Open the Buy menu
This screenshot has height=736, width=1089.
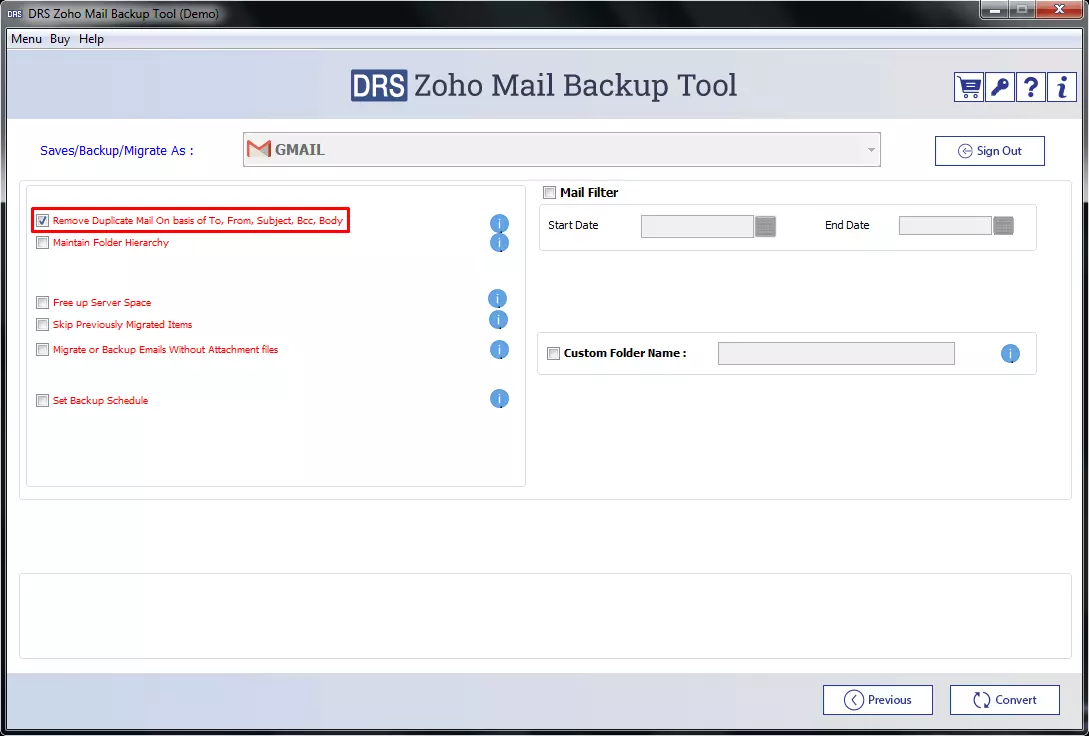tap(60, 39)
